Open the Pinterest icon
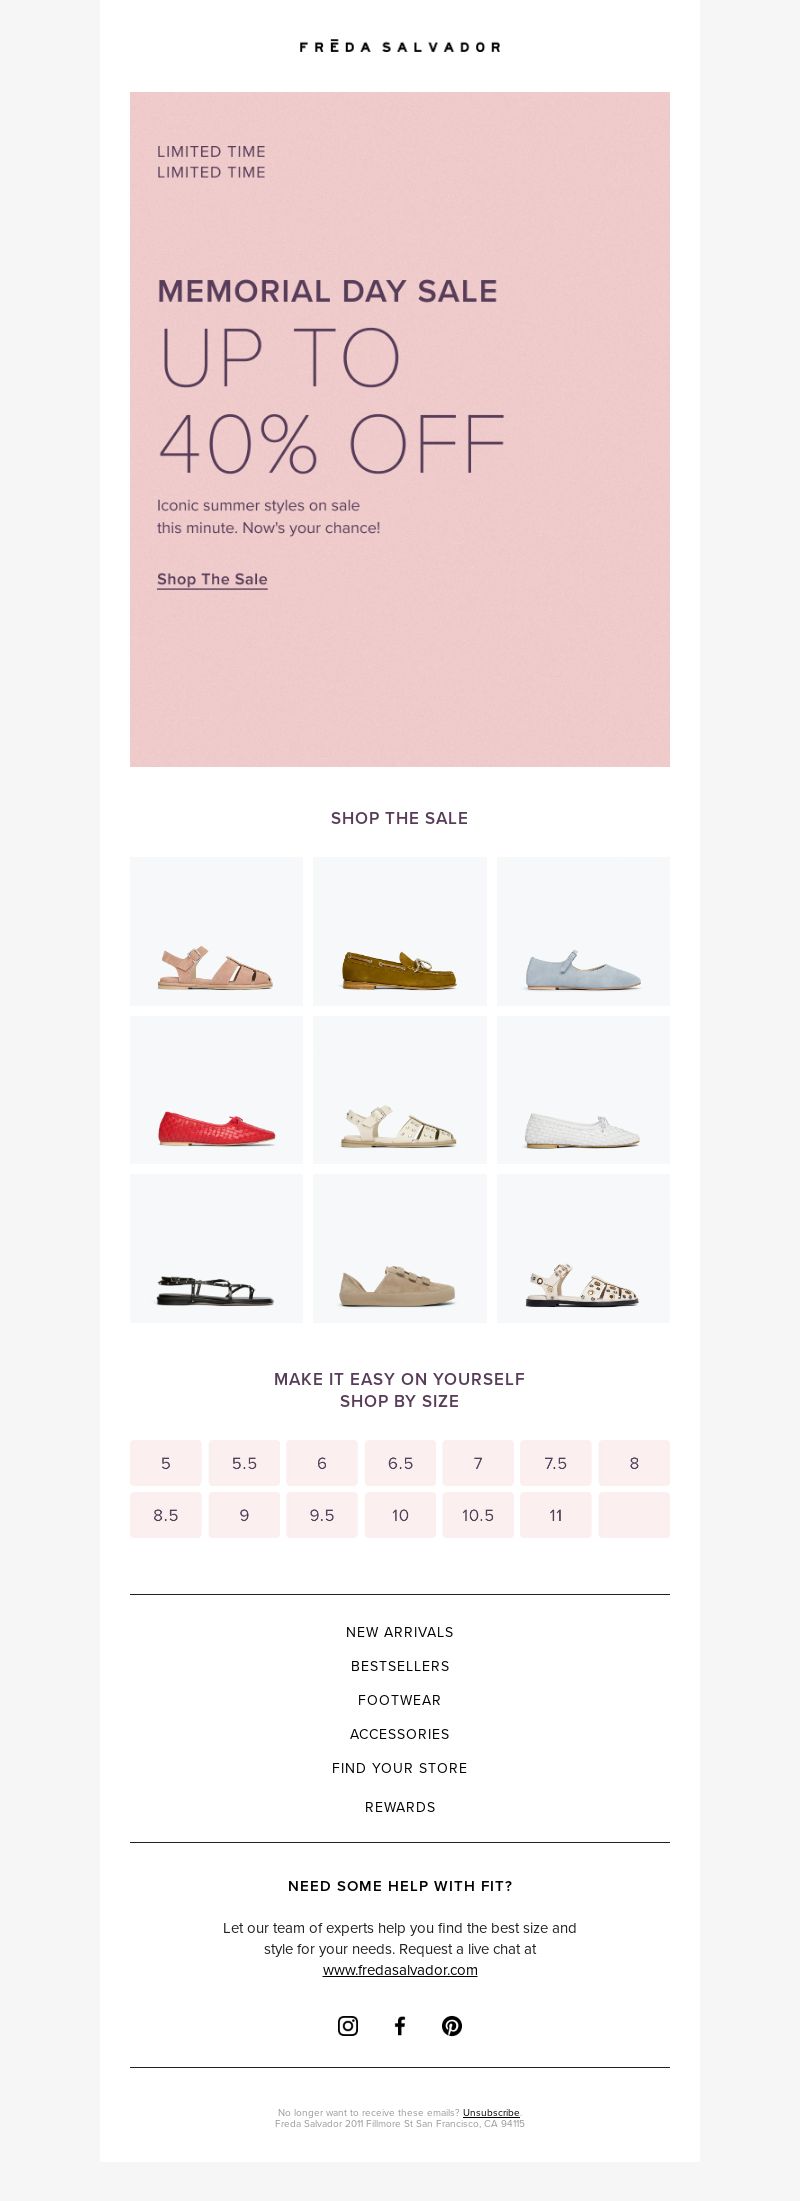 click(x=452, y=2026)
